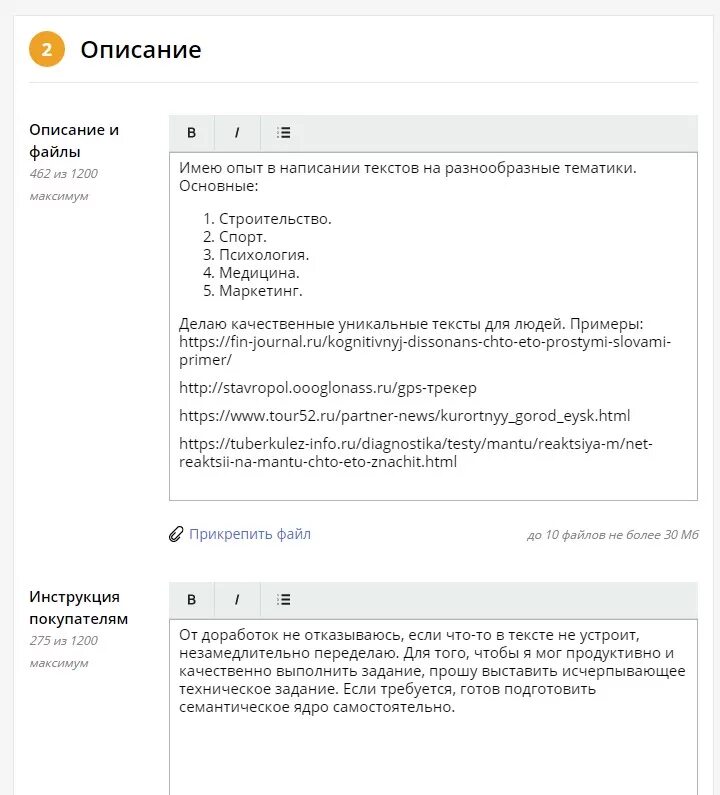Toggle italic in buyer instructions editor
The image size is (720, 795).
click(x=237, y=600)
